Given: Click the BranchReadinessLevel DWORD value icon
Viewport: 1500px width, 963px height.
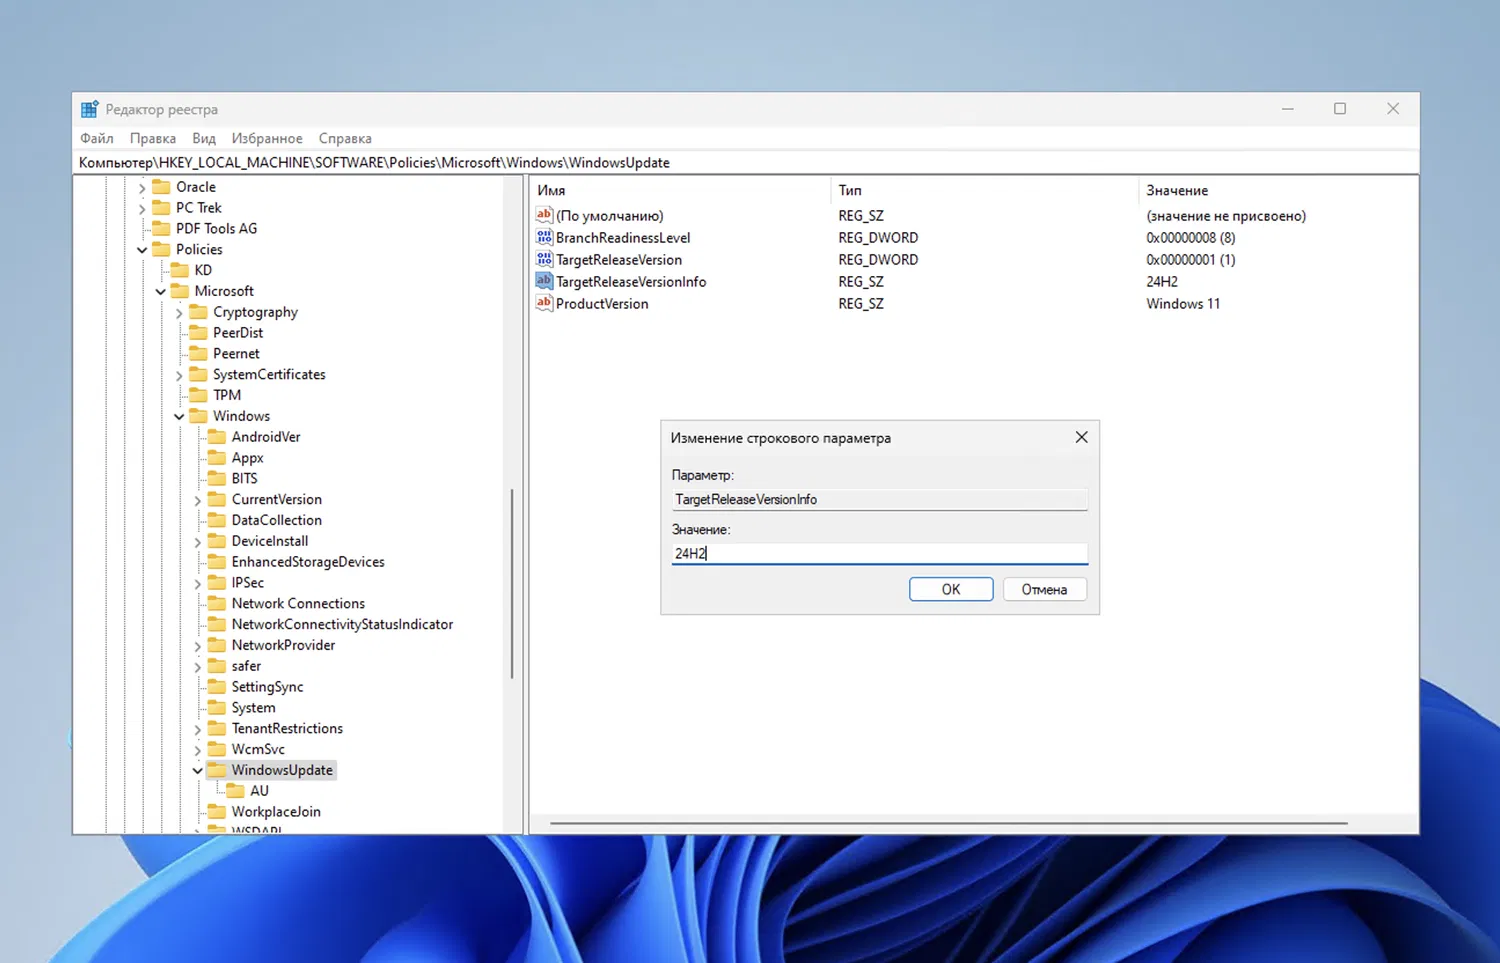Looking at the screenshot, I should pyautogui.click(x=544, y=237).
